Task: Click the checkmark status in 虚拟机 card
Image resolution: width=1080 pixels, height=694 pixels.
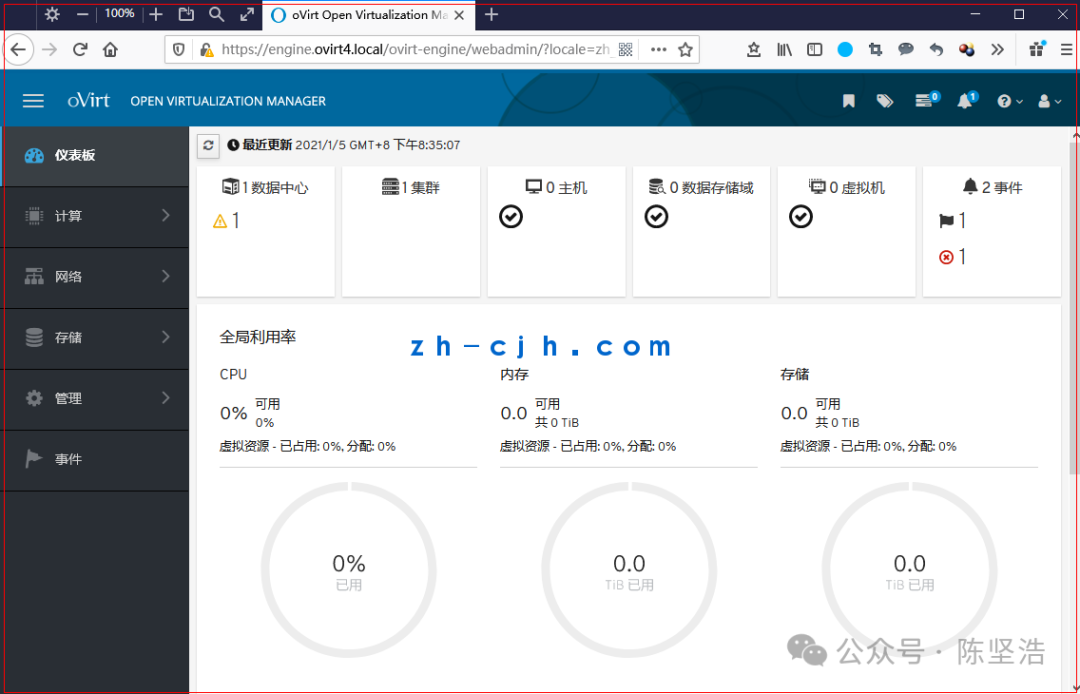Action: coord(801,217)
